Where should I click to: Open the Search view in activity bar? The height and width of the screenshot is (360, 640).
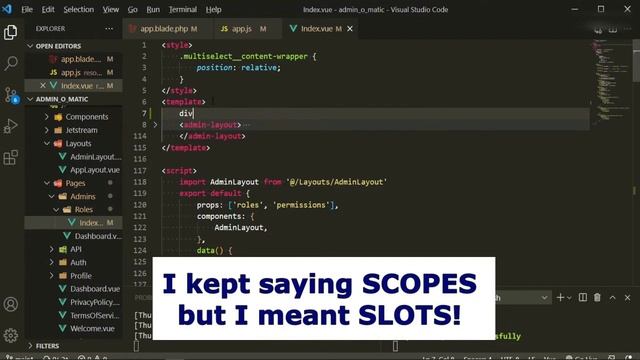coord(11,63)
